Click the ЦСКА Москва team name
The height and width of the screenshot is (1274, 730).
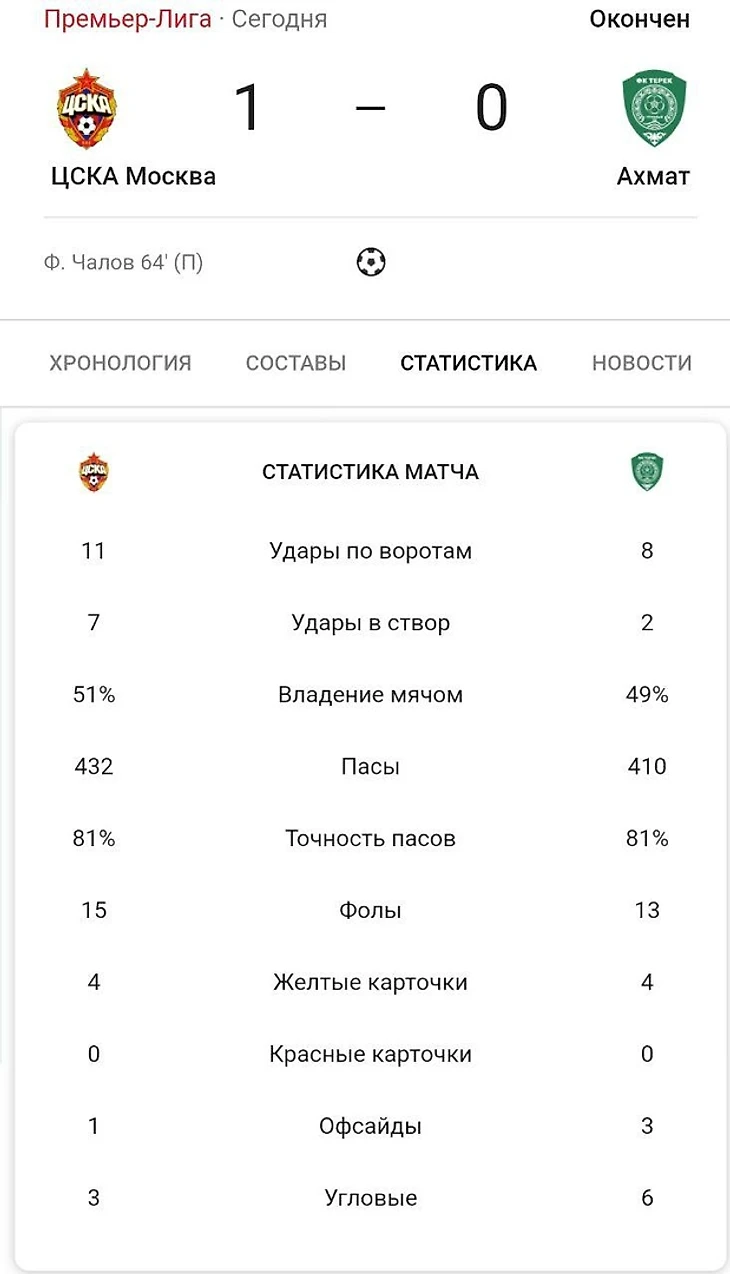[x=134, y=177]
